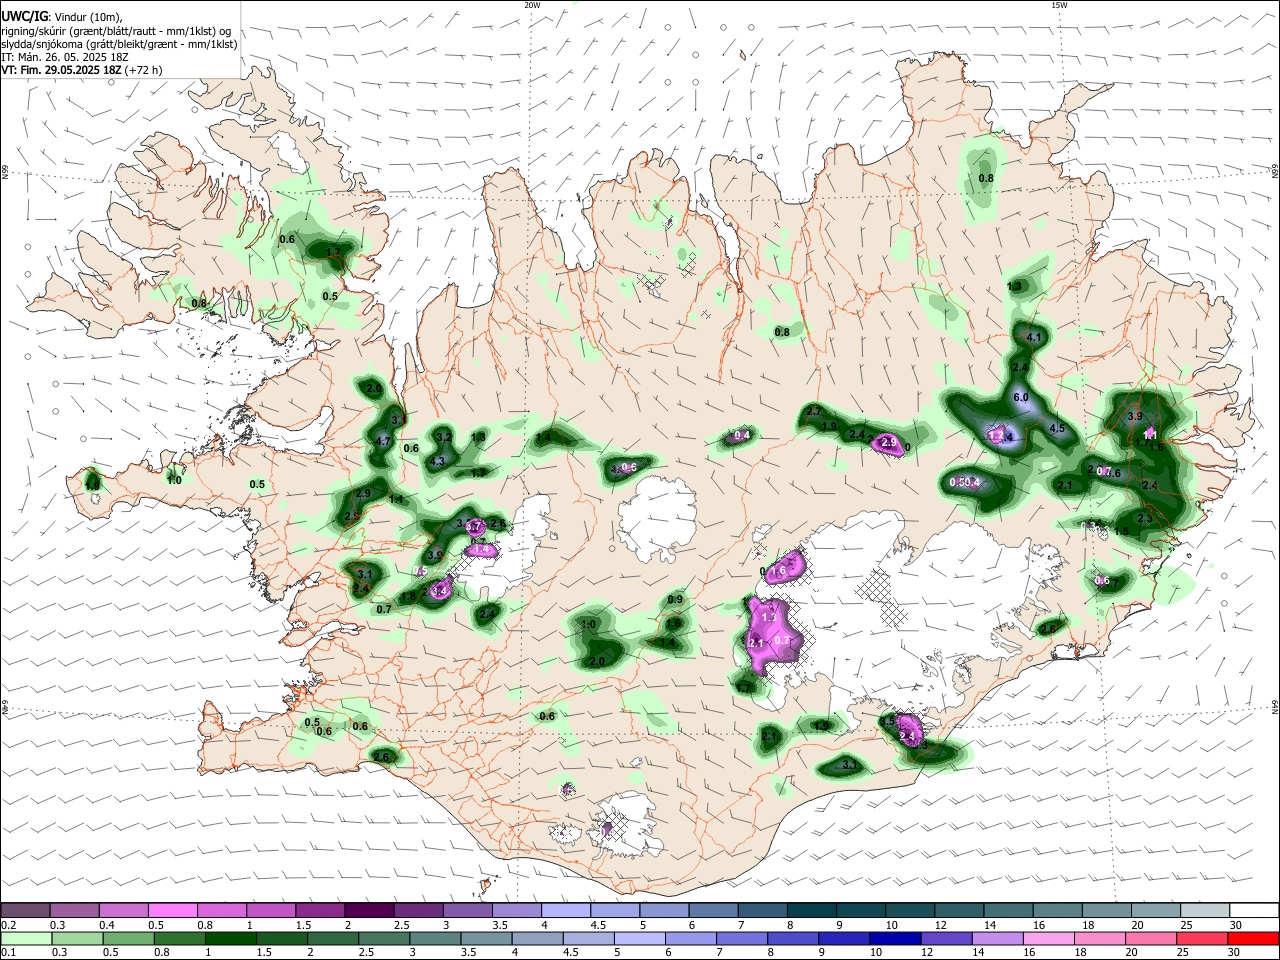Select the bright pink 0.5–0.8 snow swatch
This screenshot has width=1280, height=960.
172,911
